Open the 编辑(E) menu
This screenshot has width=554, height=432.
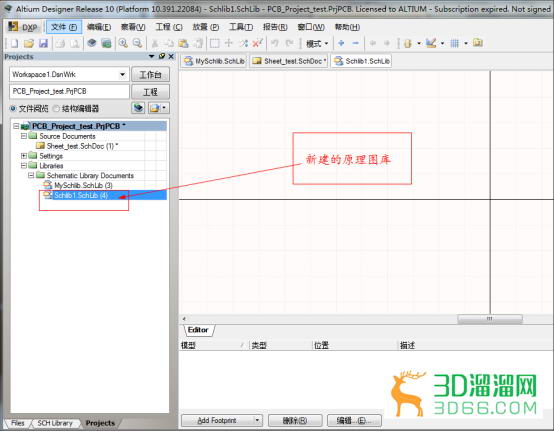(99, 27)
